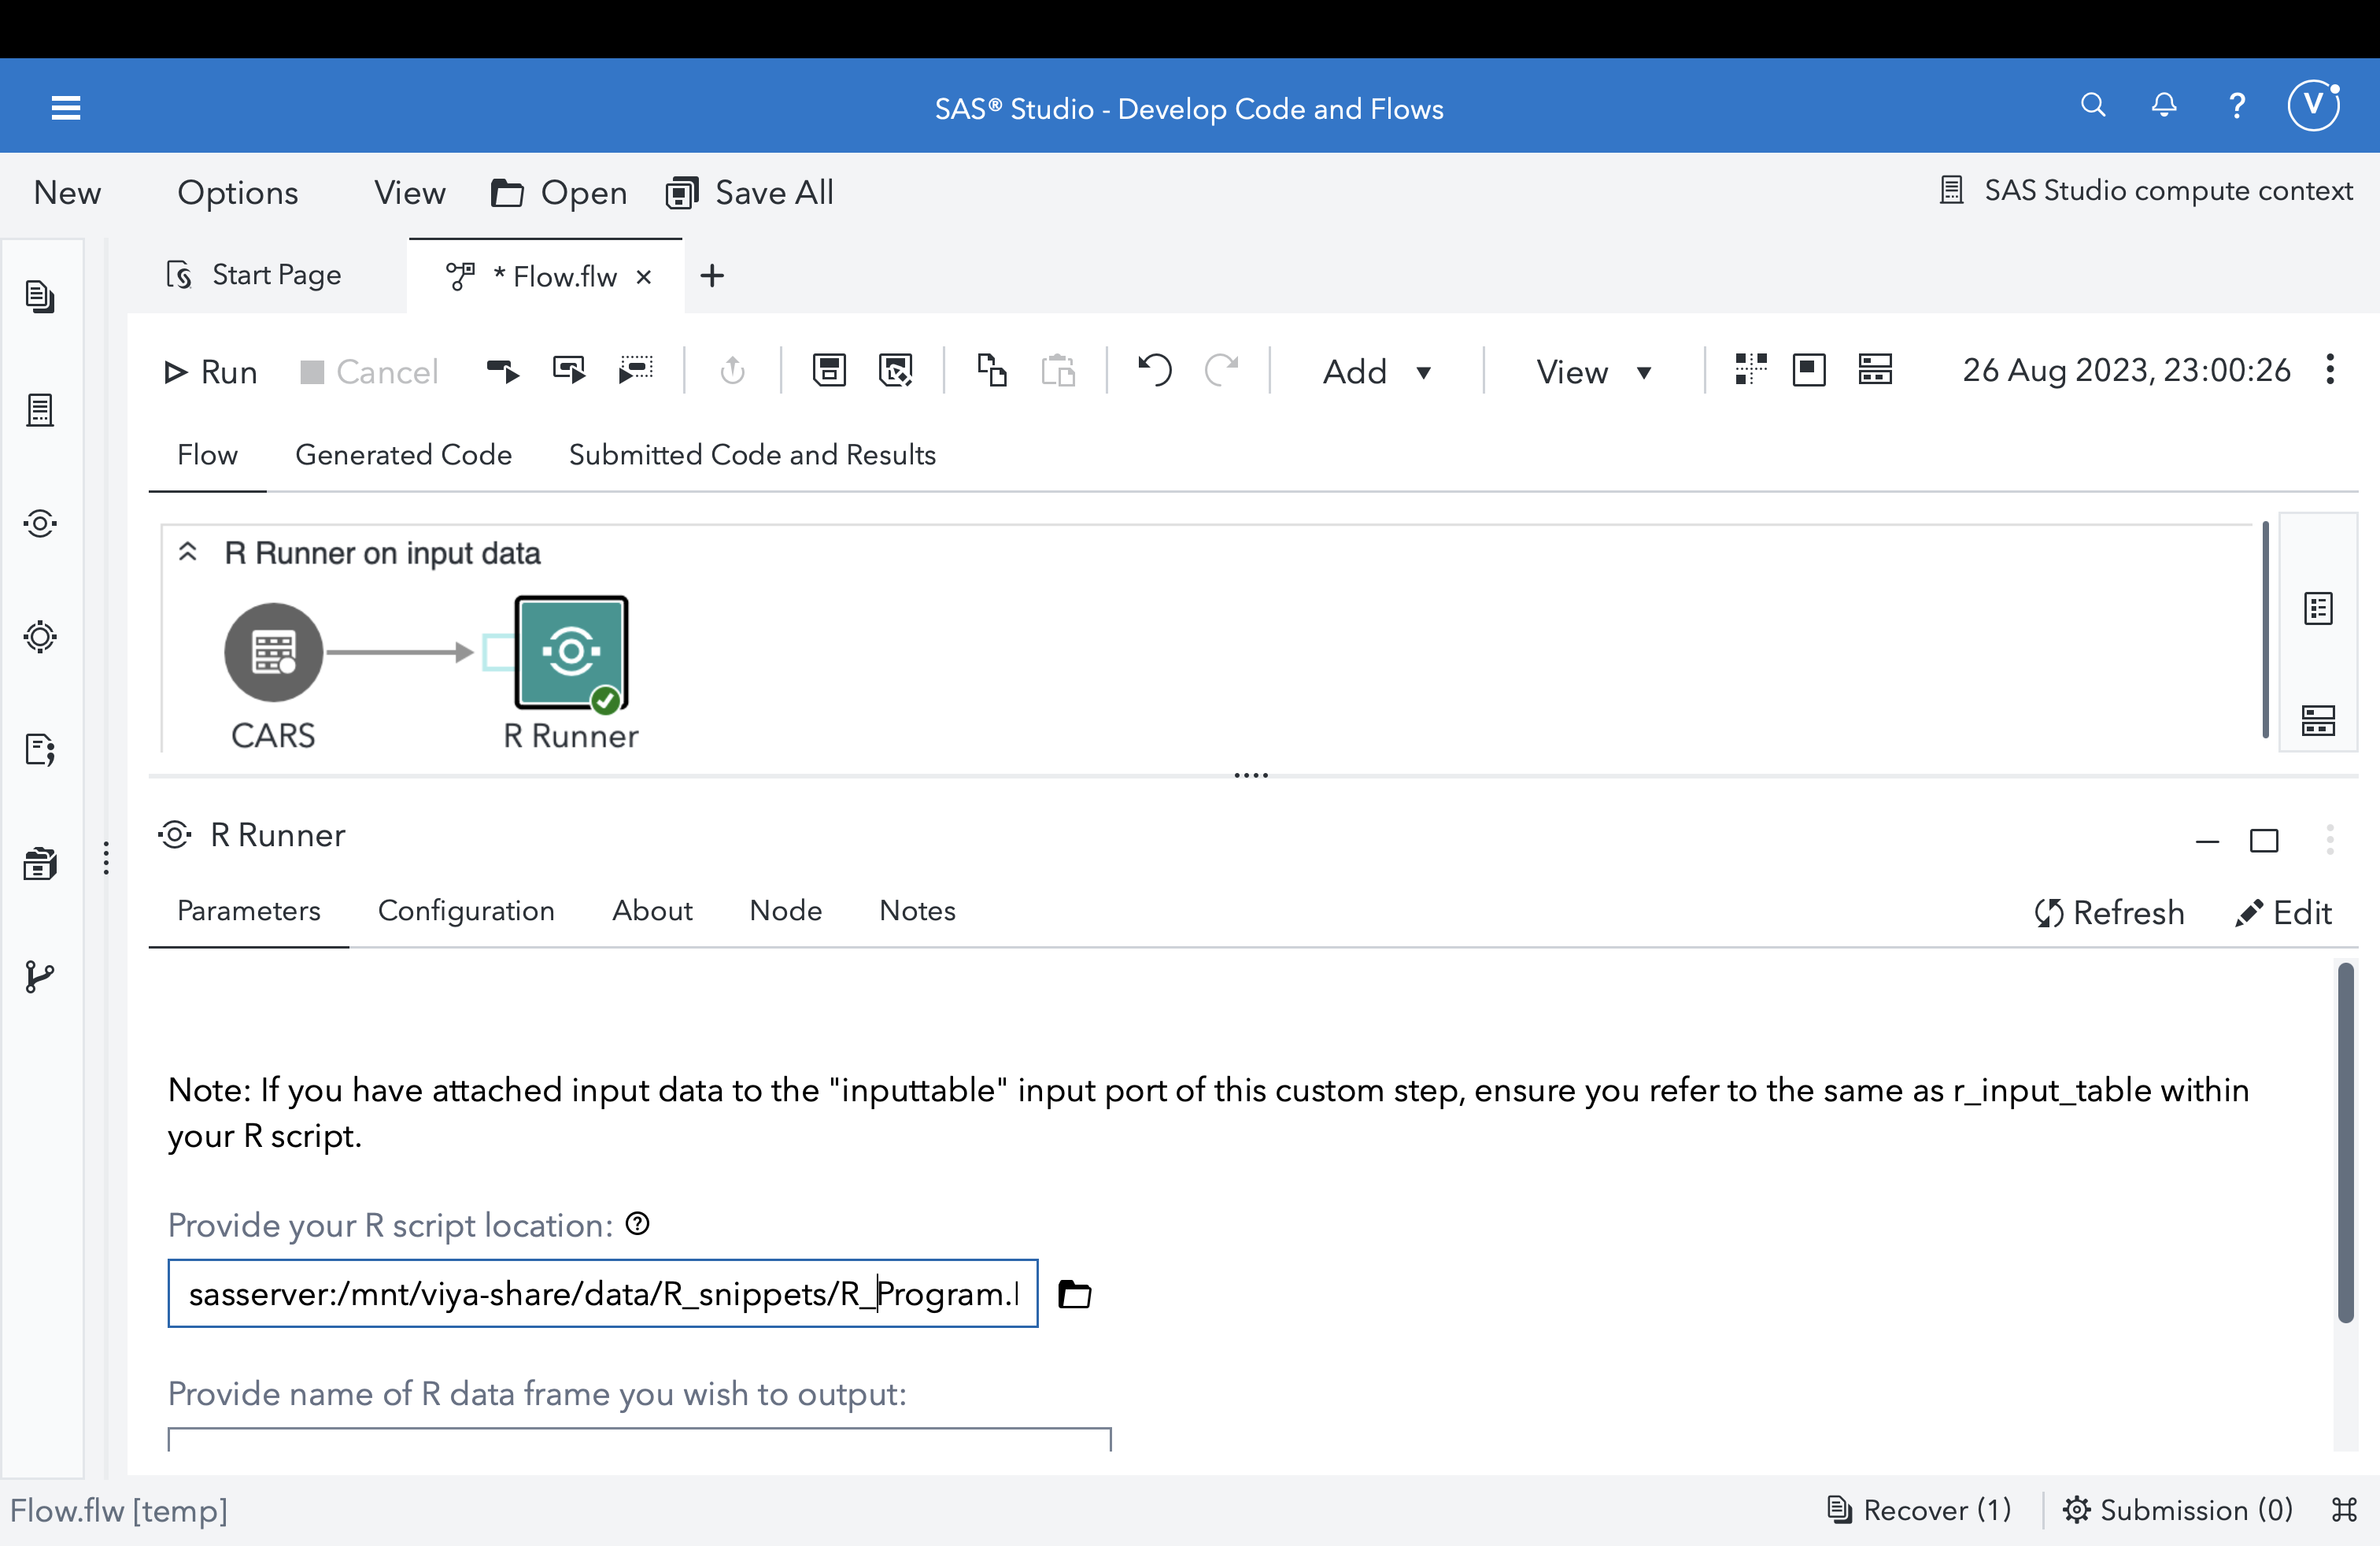Click the arrange nodes icon in the toolbar

(x=1751, y=370)
